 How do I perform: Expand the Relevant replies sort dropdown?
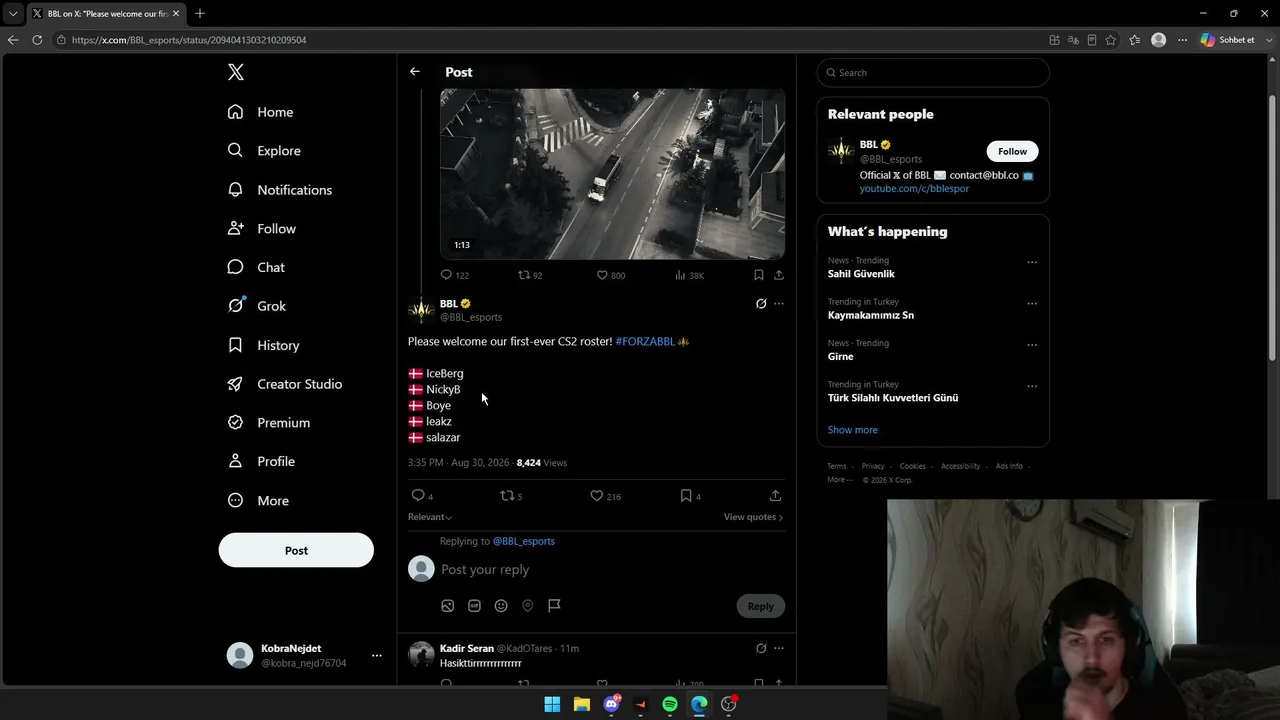pyautogui.click(x=430, y=517)
